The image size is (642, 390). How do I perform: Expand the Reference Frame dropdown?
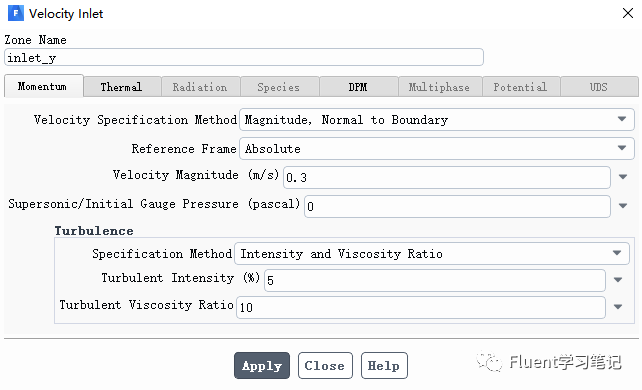tap(436, 149)
